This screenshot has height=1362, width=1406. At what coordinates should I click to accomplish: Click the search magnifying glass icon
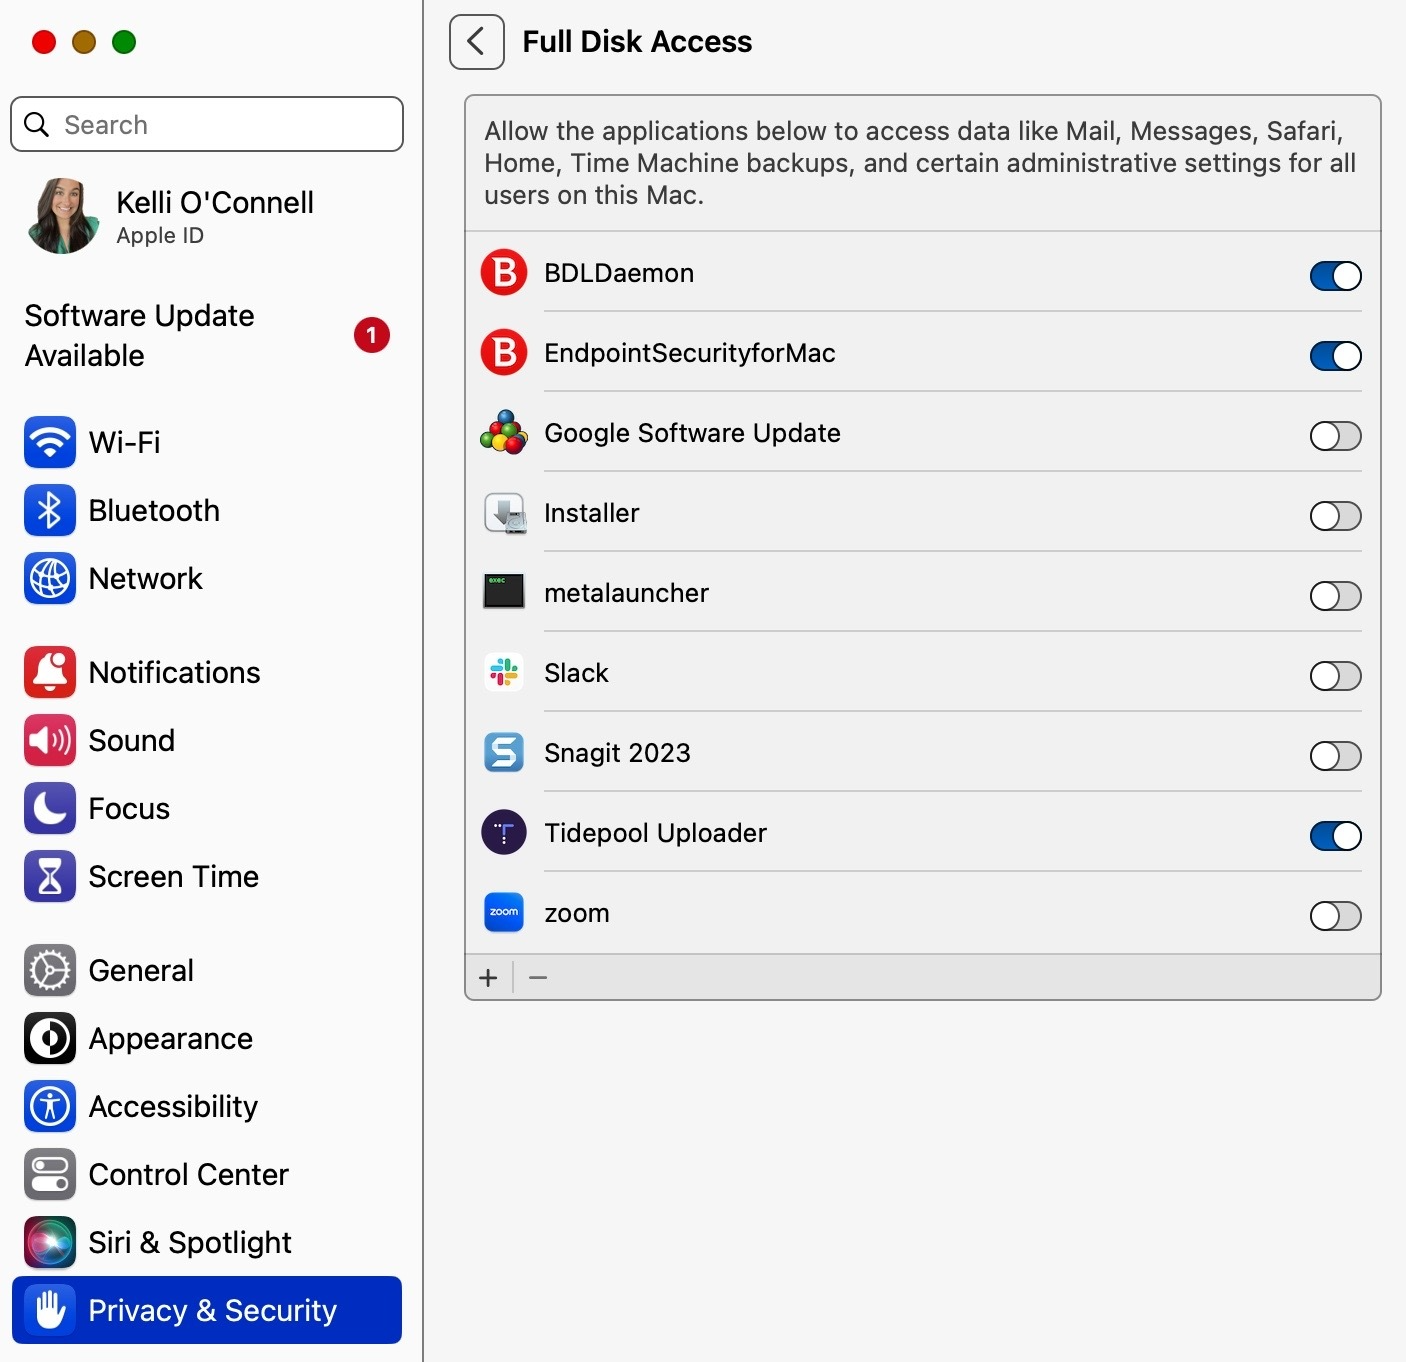point(36,124)
